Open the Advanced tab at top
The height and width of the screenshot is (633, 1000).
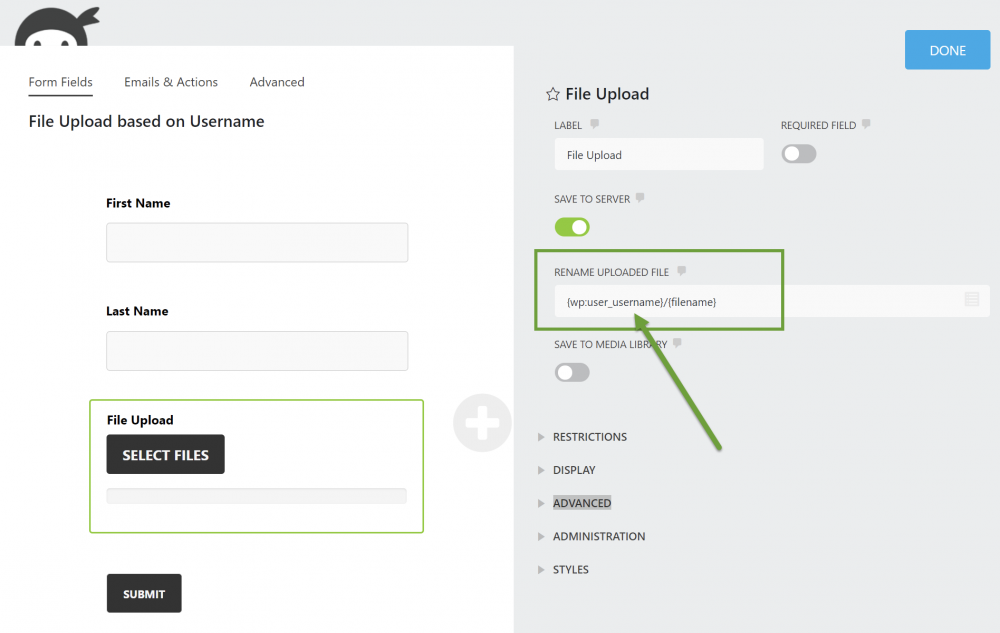point(277,82)
